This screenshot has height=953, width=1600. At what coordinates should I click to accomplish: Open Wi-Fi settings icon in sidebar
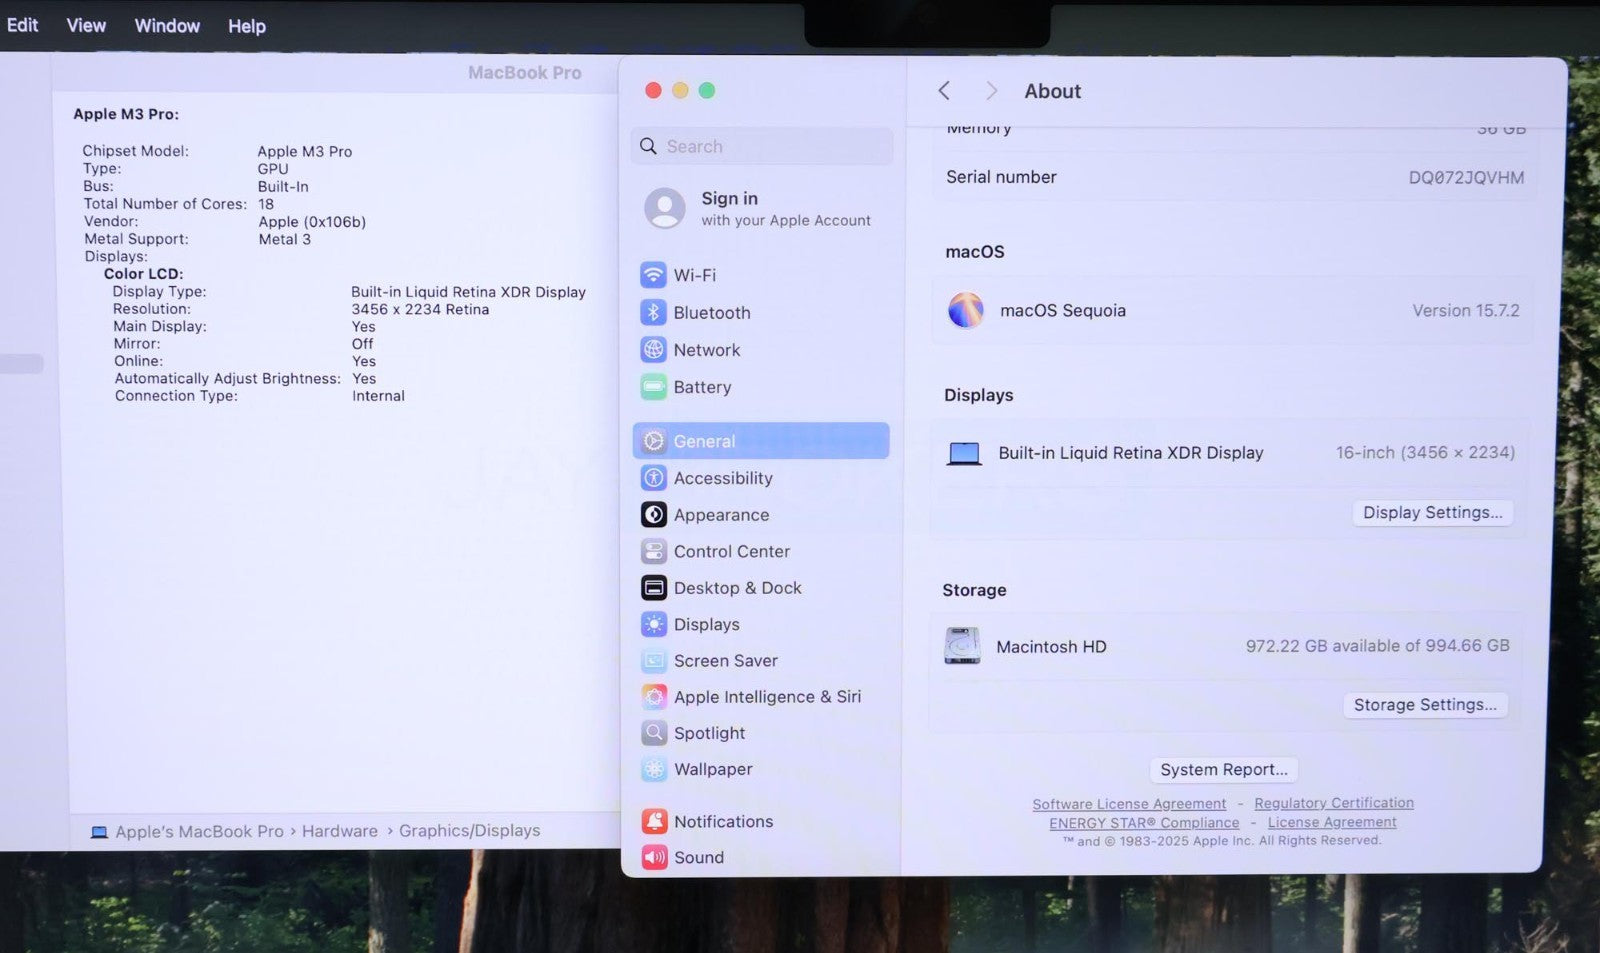(653, 275)
